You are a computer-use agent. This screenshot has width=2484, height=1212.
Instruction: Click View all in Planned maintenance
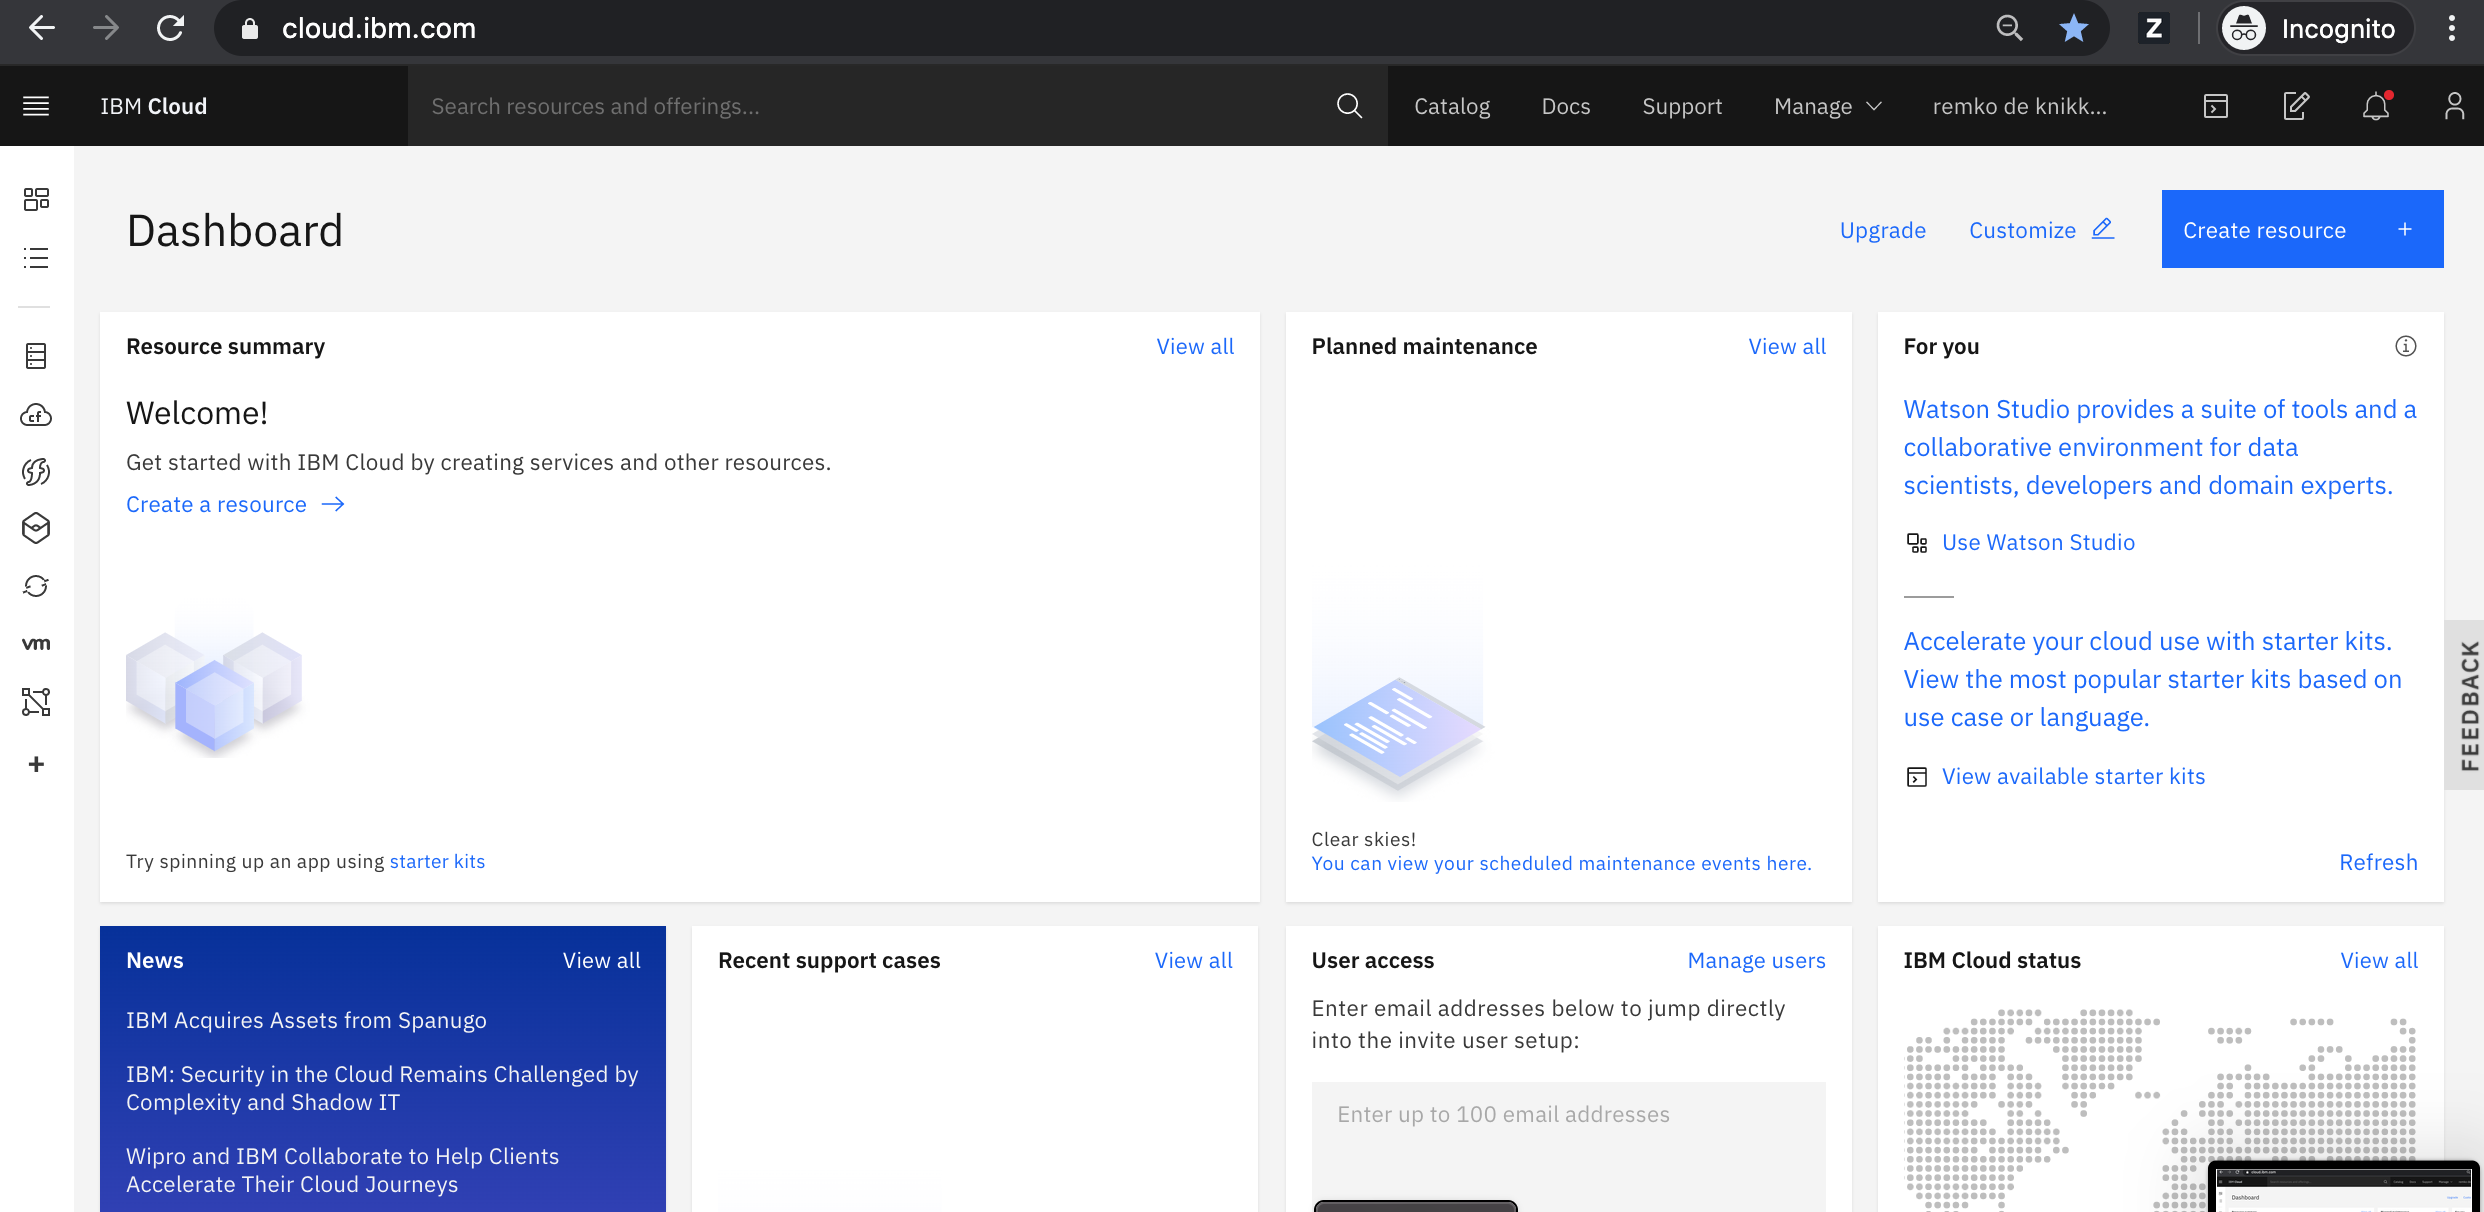(x=1786, y=346)
